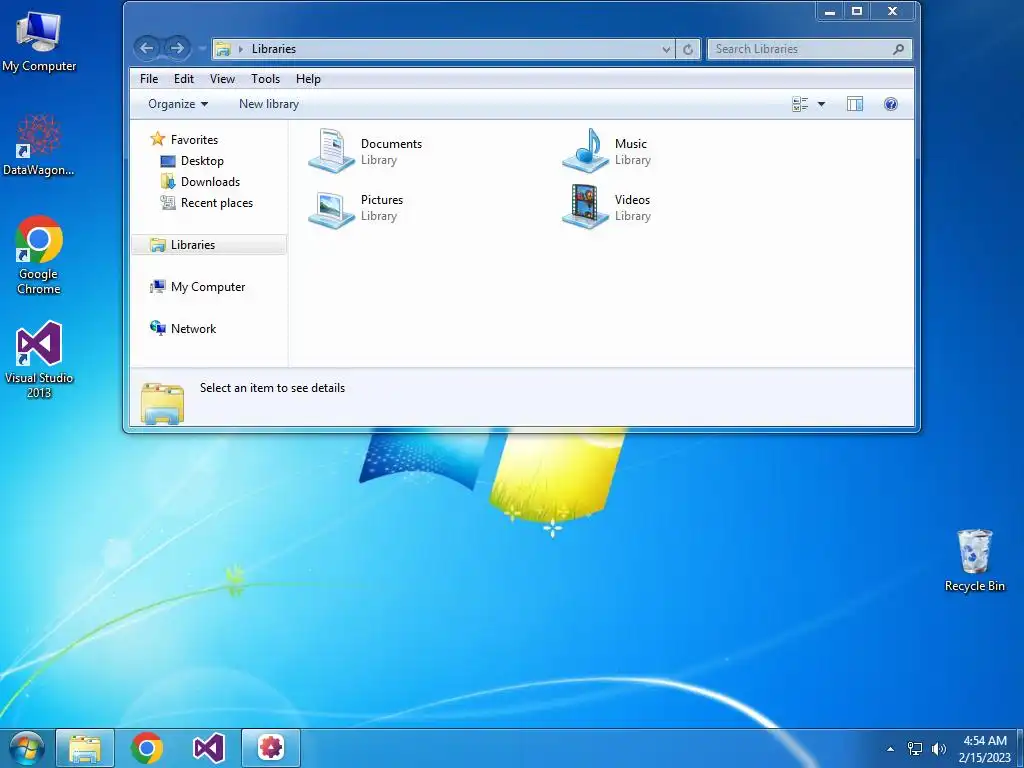Launch Visual Studio 2013 desktop shortcut
Screen dimensions: 1024x768
point(39,359)
